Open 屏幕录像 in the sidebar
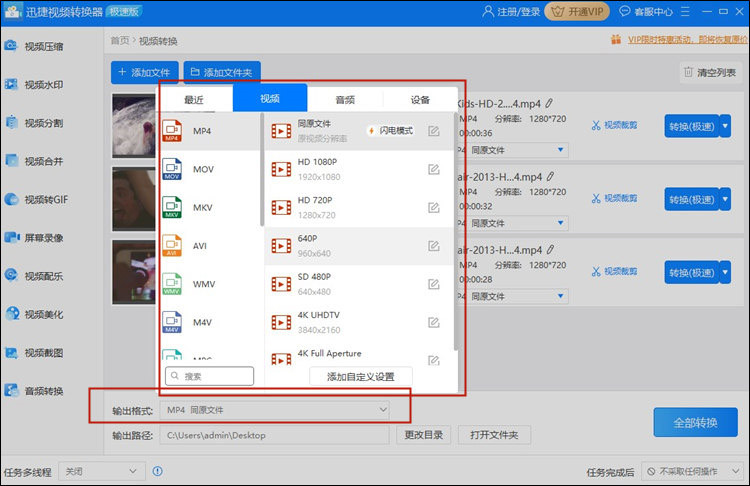750x486 pixels. [33, 238]
